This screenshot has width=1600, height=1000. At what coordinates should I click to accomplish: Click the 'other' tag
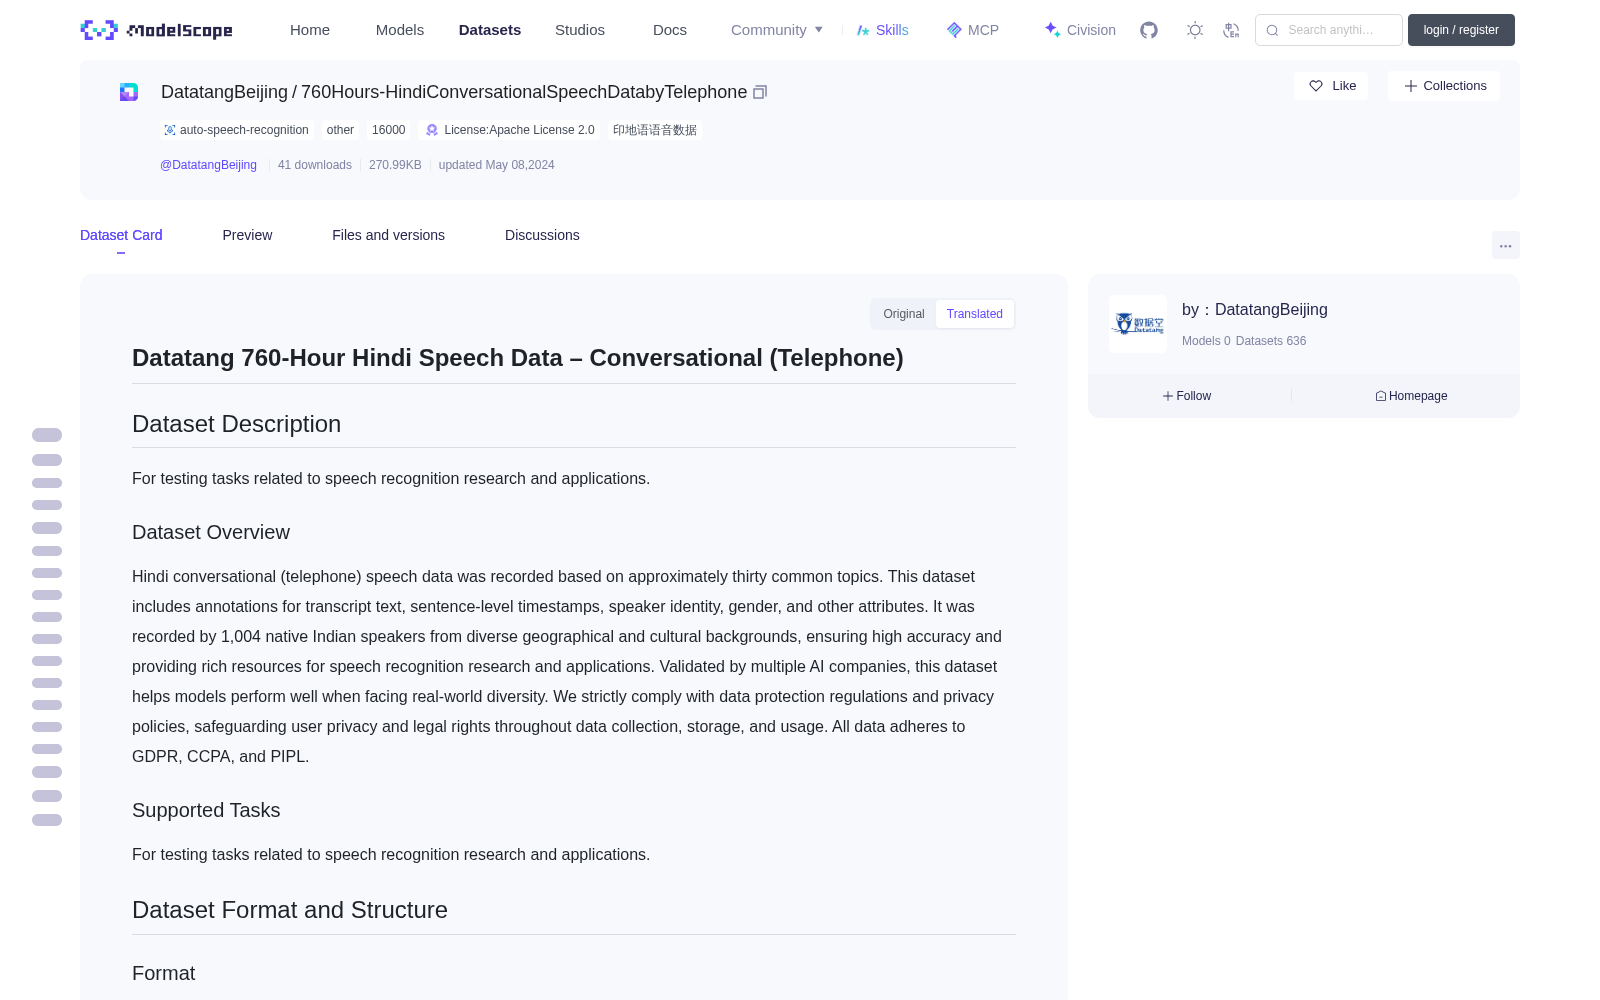(340, 130)
